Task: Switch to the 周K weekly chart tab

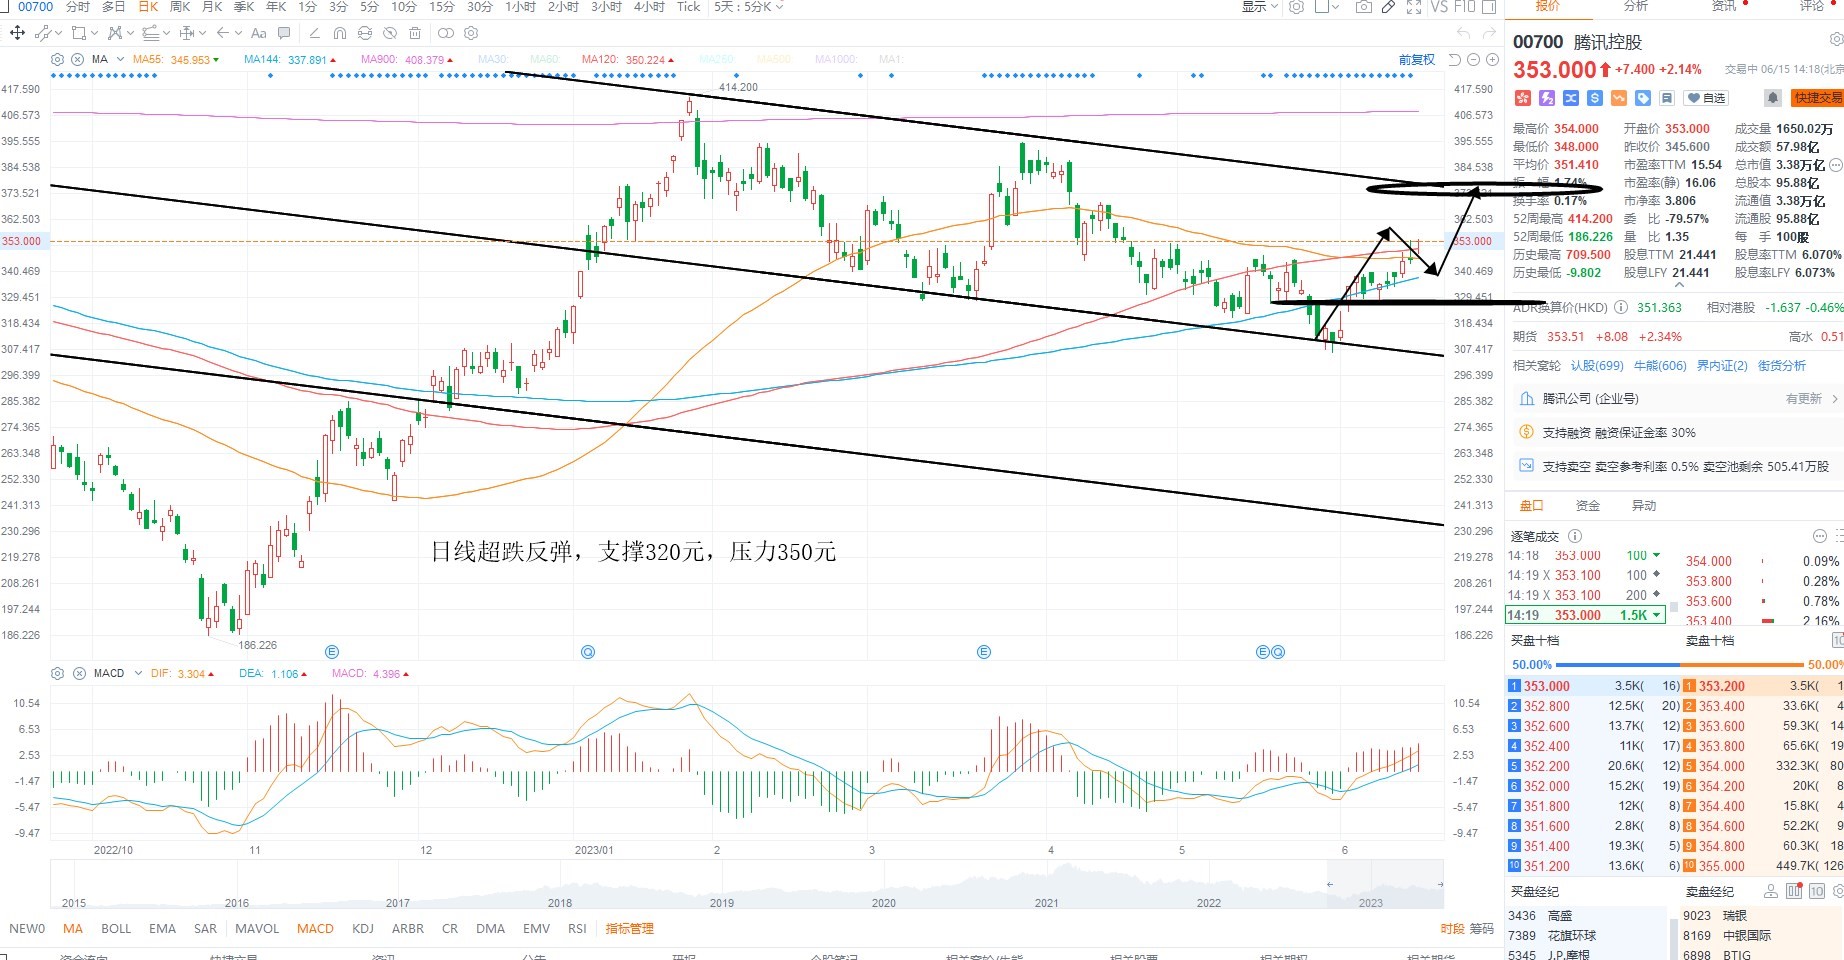Action: [x=180, y=7]
